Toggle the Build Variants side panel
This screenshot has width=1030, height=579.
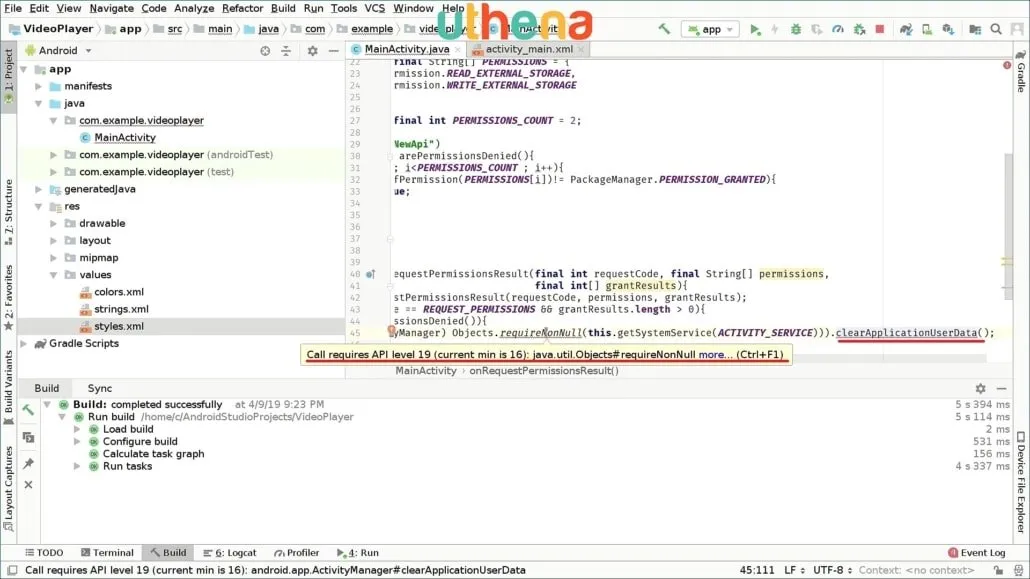pyautogui.click(x=9, y=388)
